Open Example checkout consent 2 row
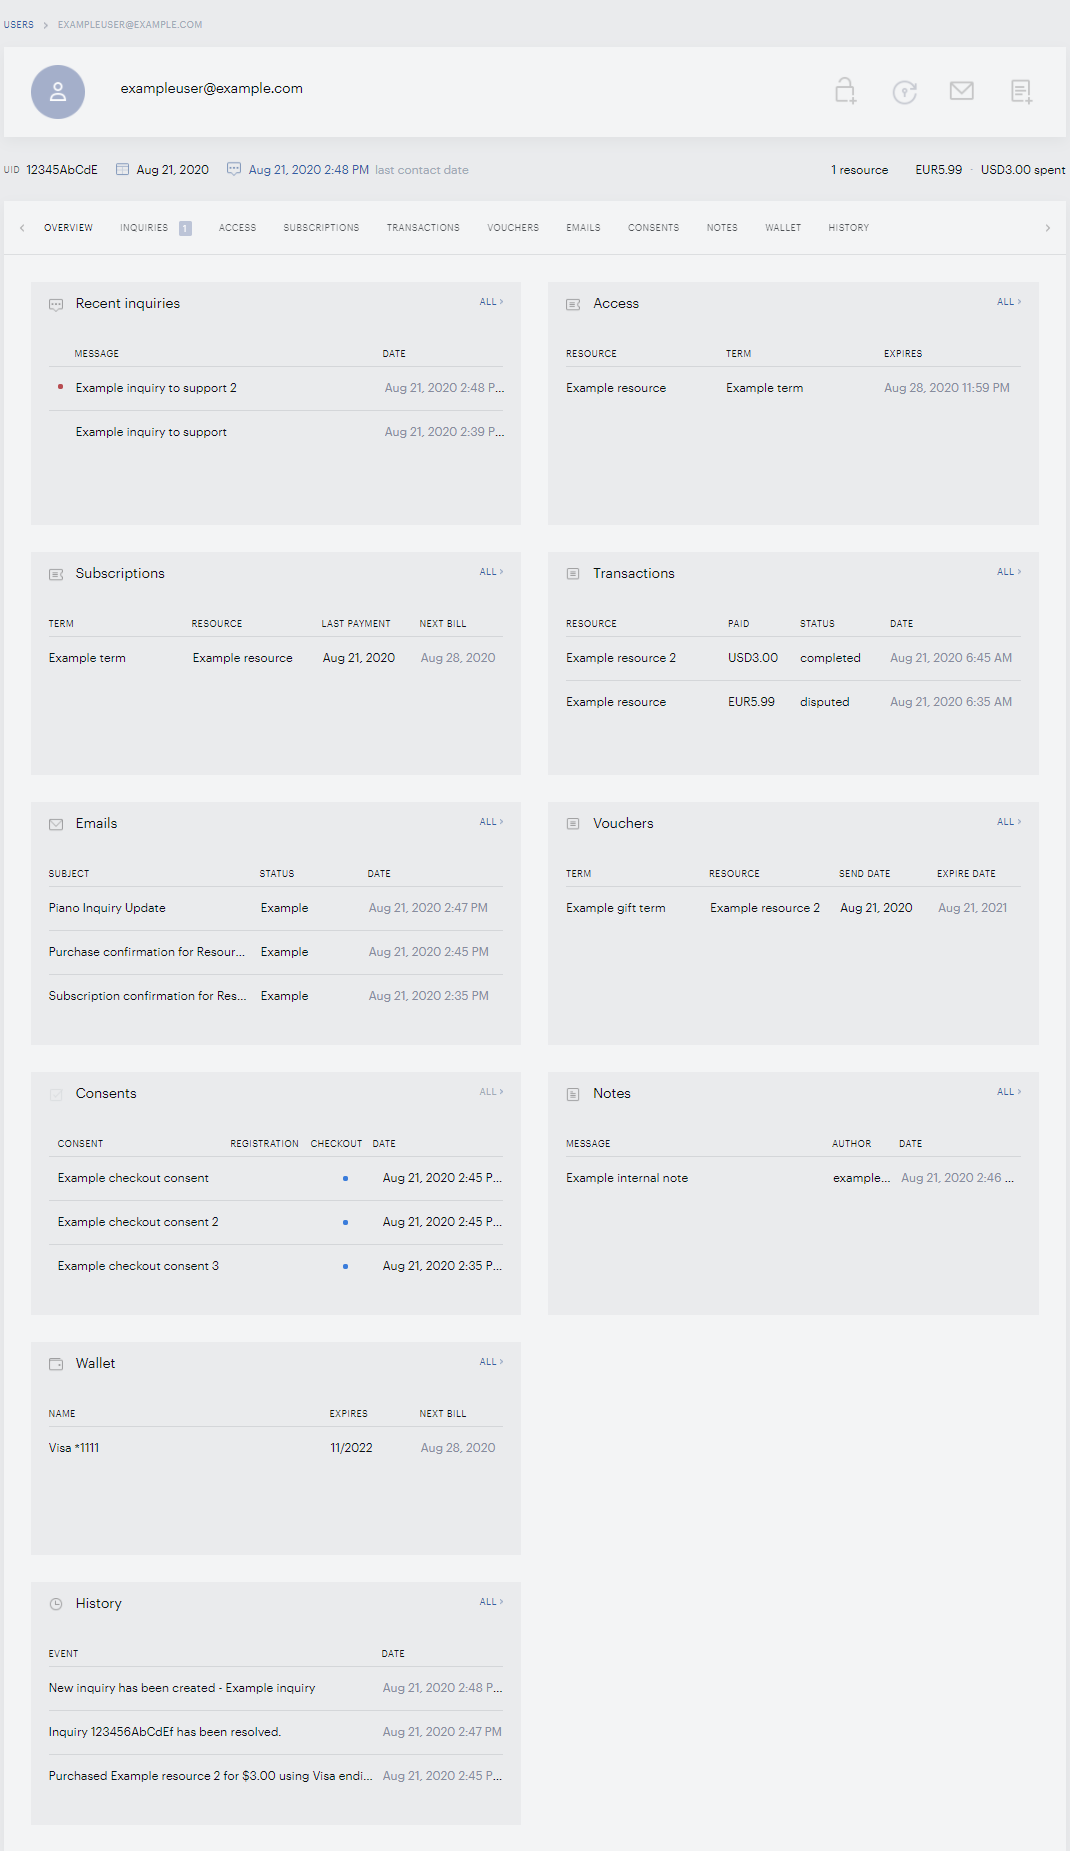 coord(276,1222)
